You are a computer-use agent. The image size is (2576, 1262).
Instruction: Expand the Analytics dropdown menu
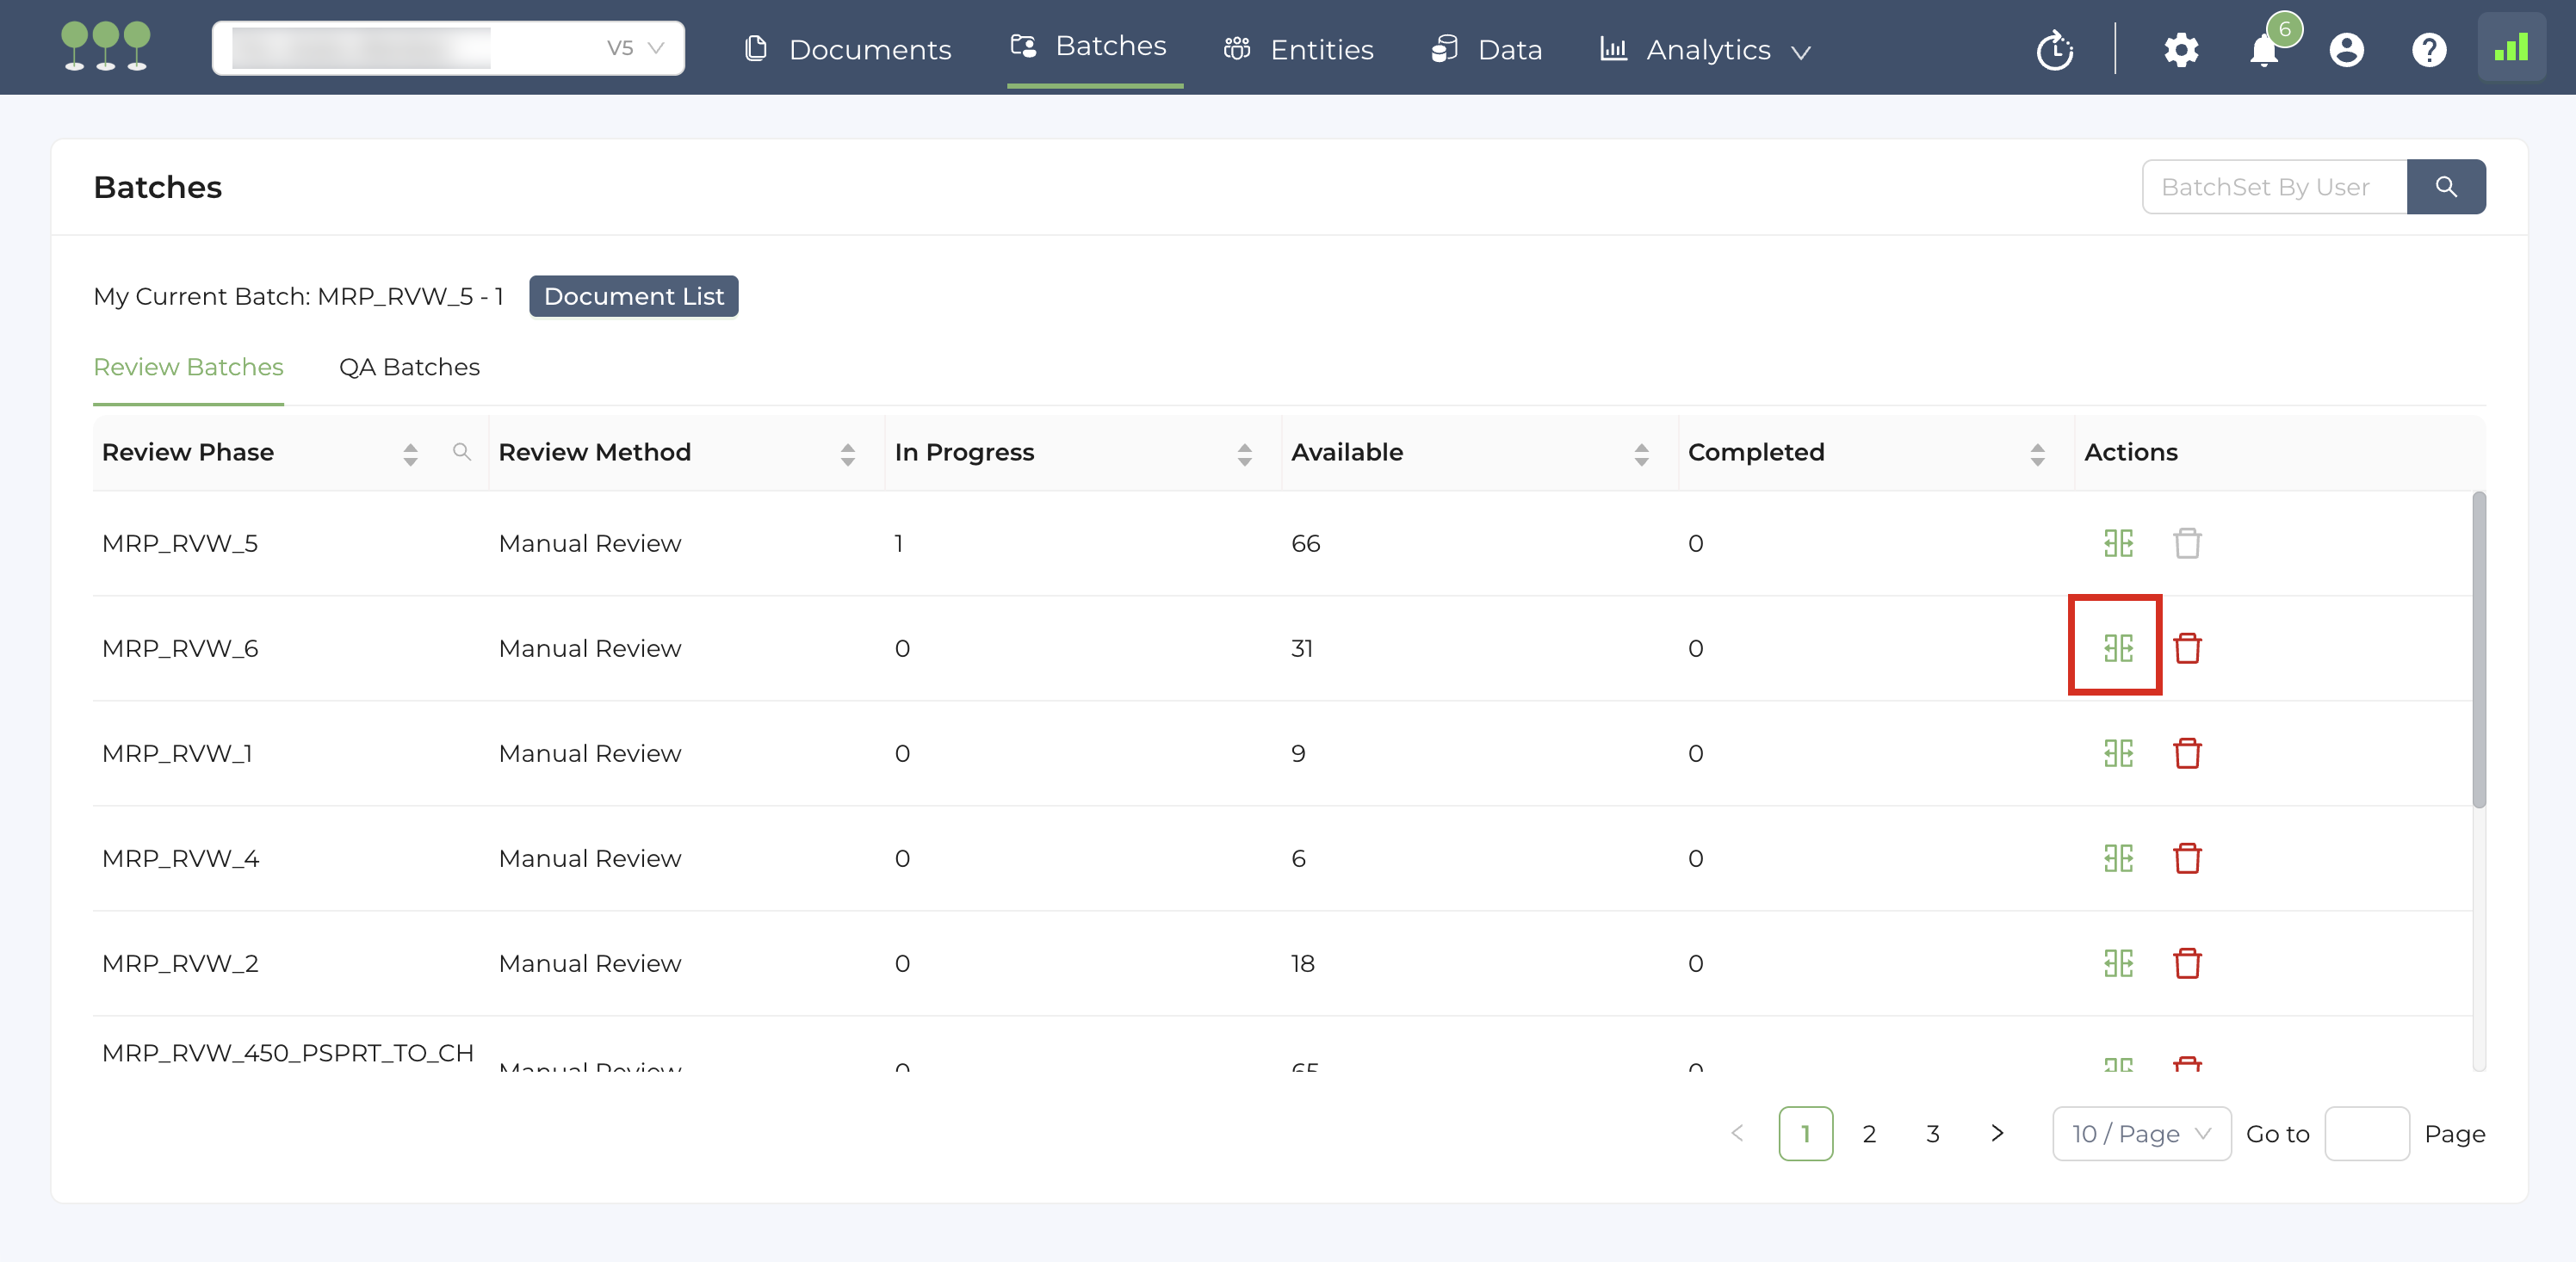pos(1706,50)
